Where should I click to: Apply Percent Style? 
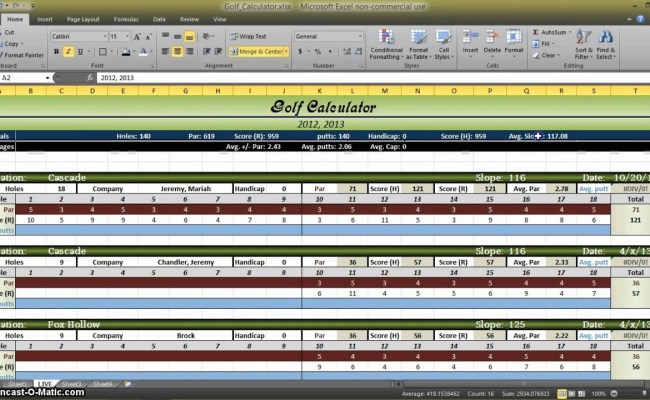pos(318,51)
